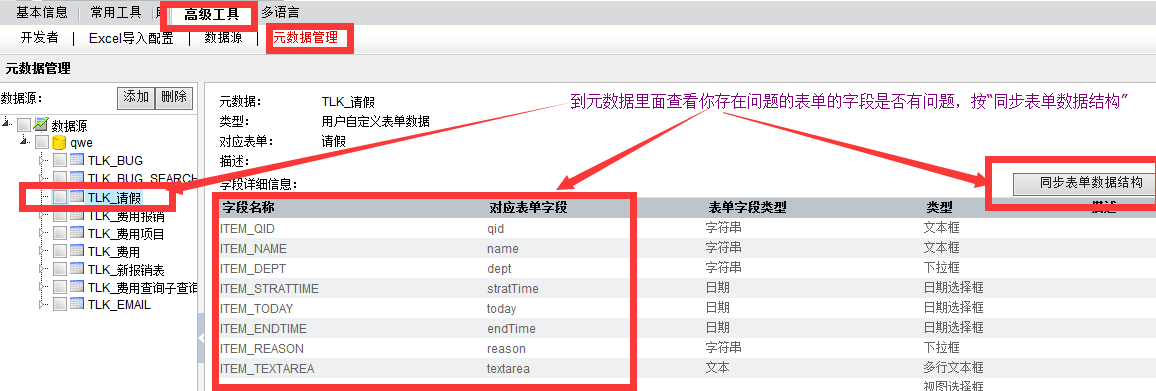Screen dimensions: 1156x391
Task: Click the table icon for TLK_费用项目
Action: [x=77, y=234]
